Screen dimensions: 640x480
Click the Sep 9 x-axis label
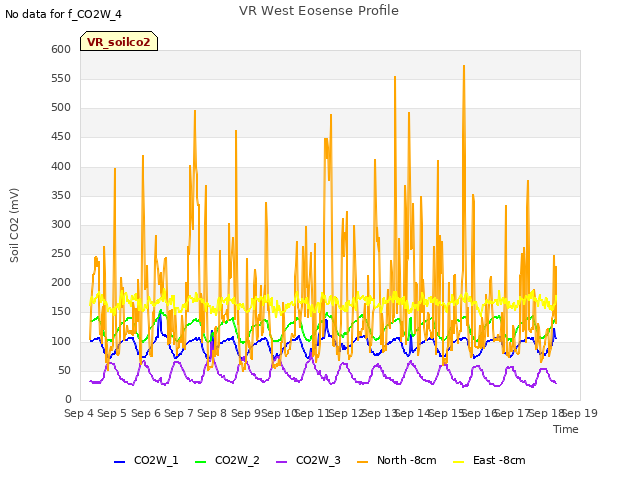pos(246,413)
